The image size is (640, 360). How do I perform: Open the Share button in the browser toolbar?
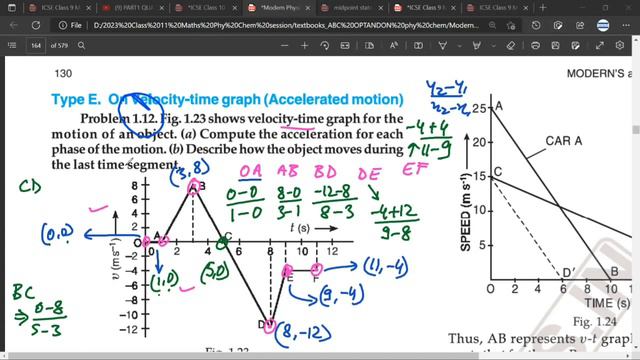pyautogui.click(x=580, y=25)
